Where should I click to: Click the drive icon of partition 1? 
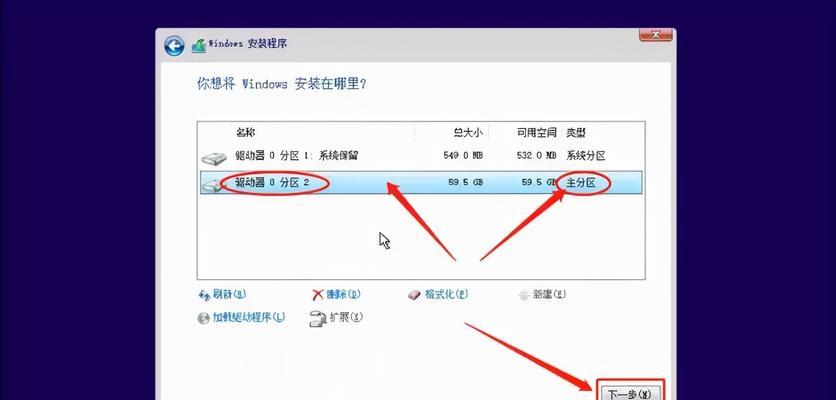click(214, 158)
